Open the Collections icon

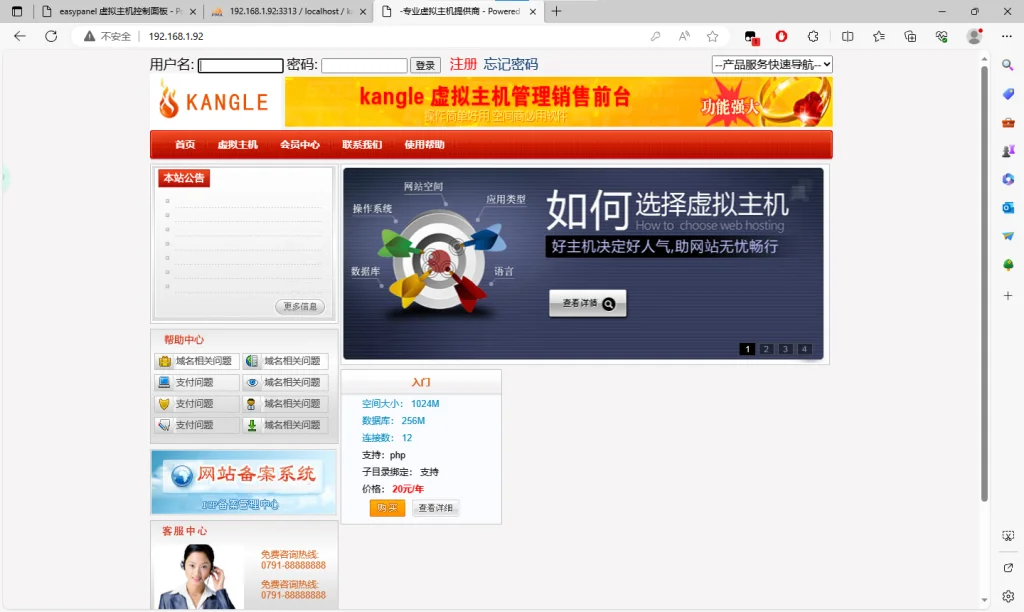(x=910, y=37)
